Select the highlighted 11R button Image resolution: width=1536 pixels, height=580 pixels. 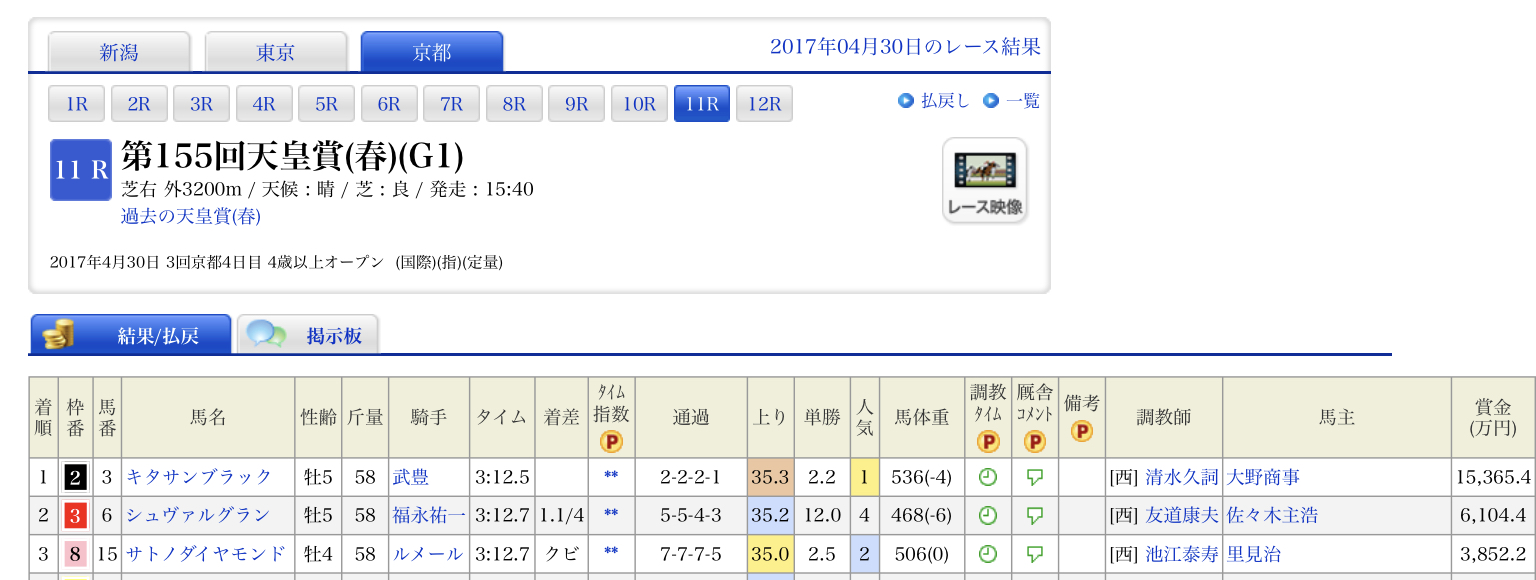click(x=702, y=104)
